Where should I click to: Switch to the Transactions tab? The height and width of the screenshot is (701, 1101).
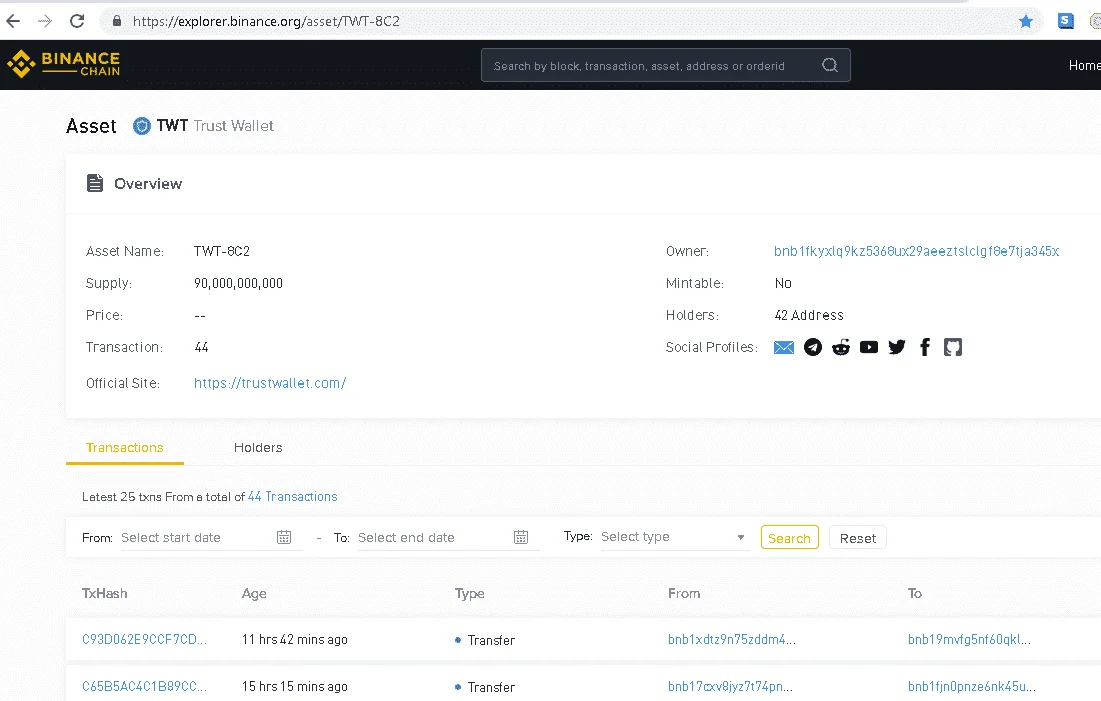pyautogui.click(x=124, y=447)
